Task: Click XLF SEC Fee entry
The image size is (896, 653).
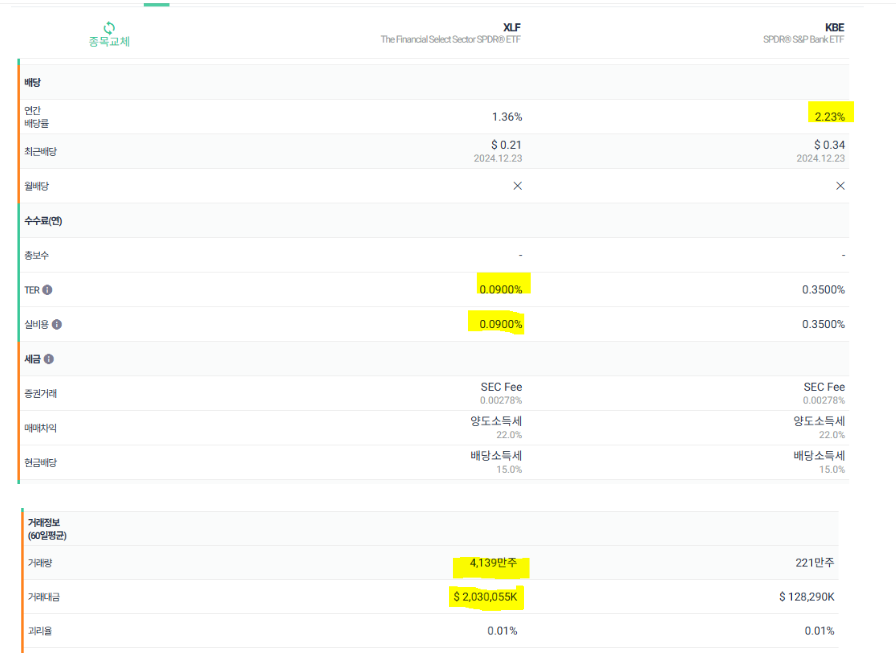Action: point(501,393)
